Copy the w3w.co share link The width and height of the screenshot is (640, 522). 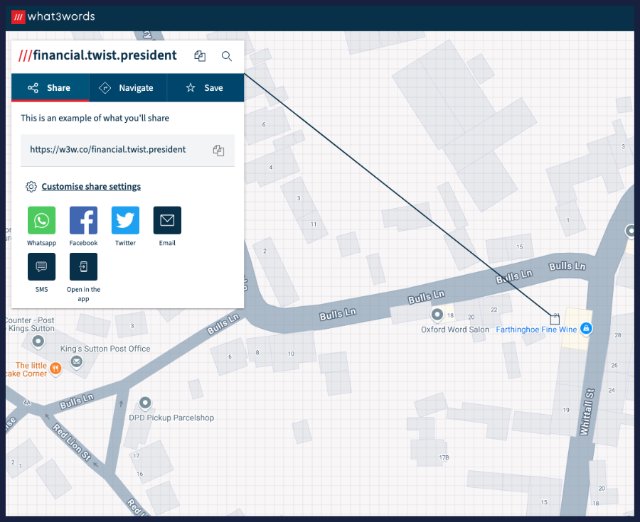coord(218,150)
